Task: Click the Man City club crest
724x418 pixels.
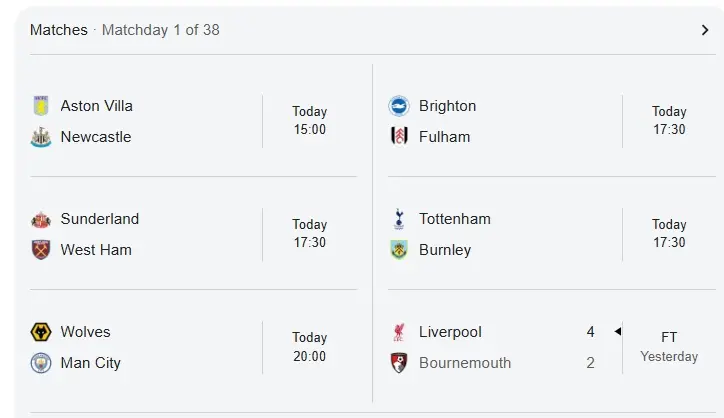Action: coord(41,363)
